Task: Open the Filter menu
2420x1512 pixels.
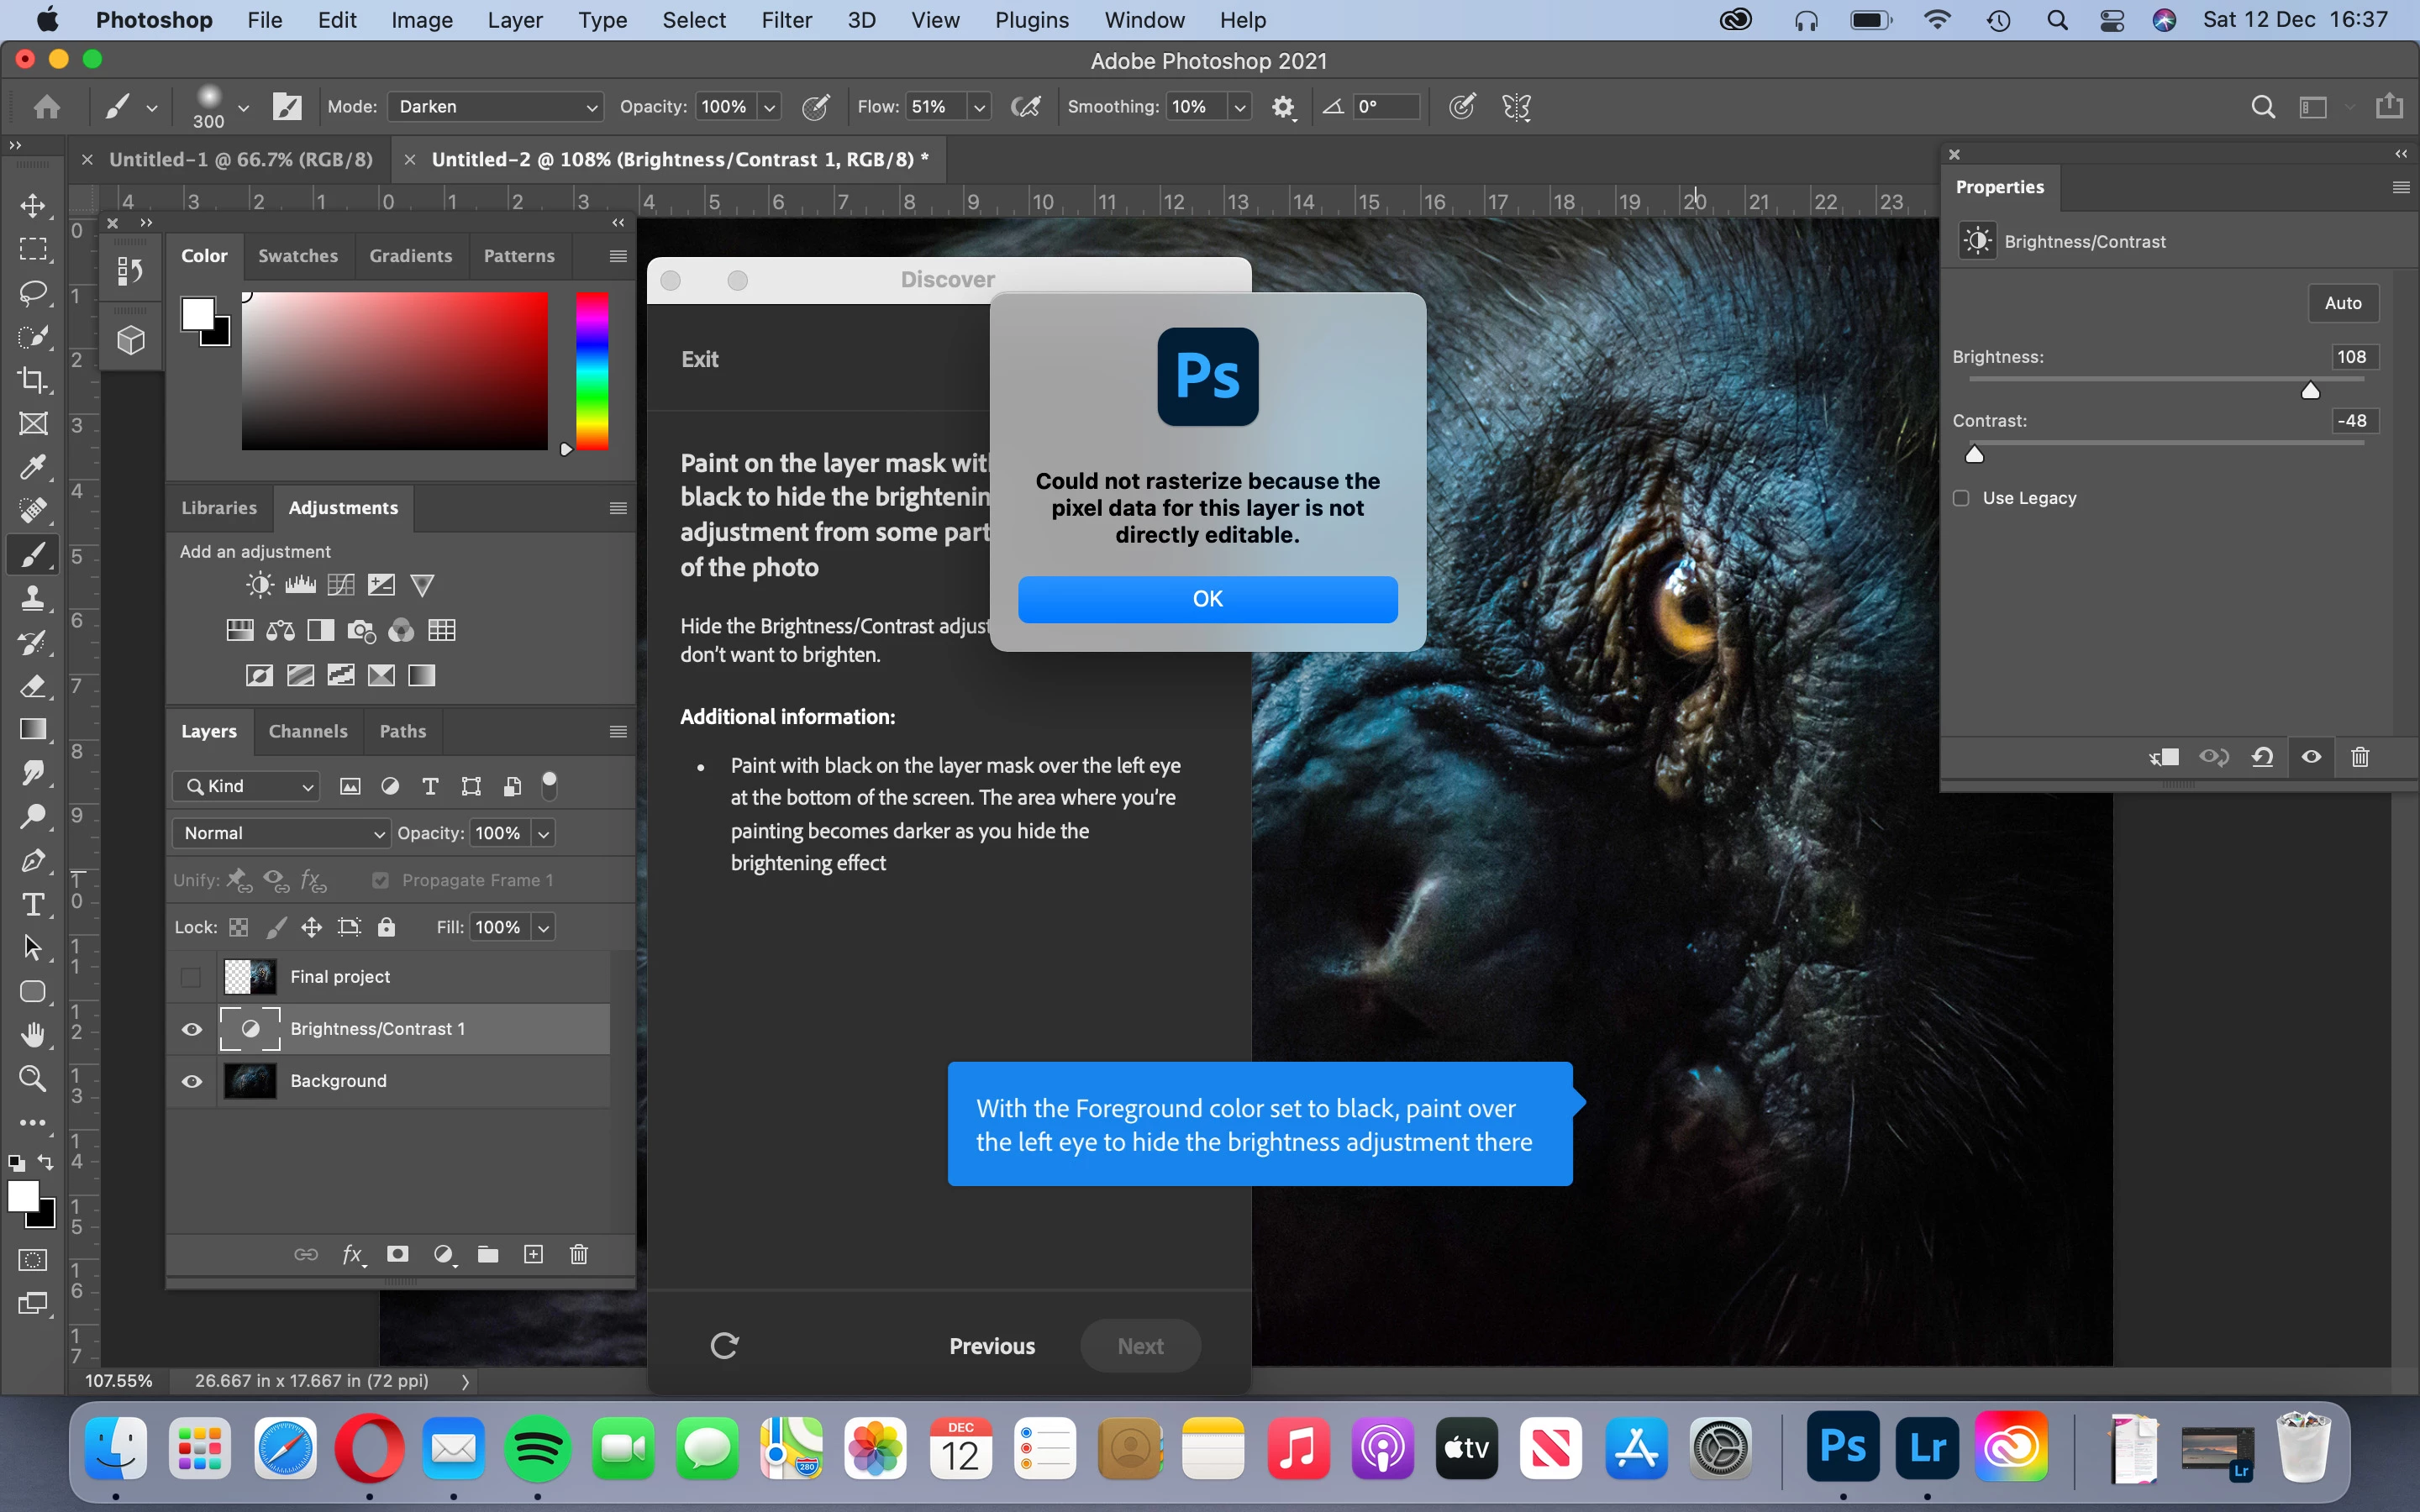Action: tap(786, 20)
